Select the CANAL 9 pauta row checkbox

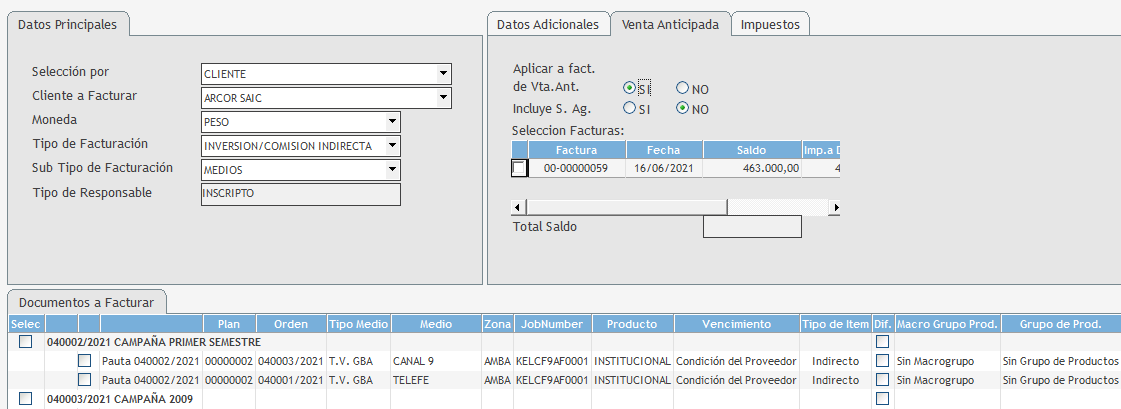[x=85, y=361]
